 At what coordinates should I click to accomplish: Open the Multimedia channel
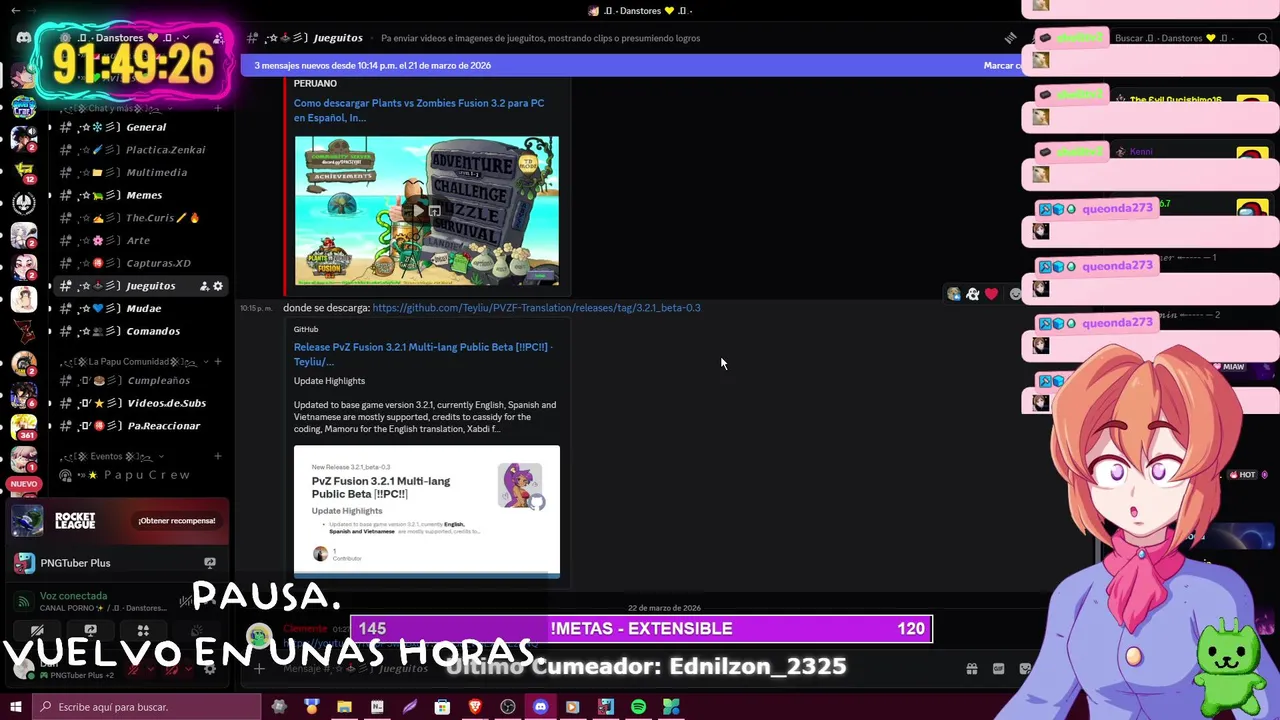coord(140,172)
